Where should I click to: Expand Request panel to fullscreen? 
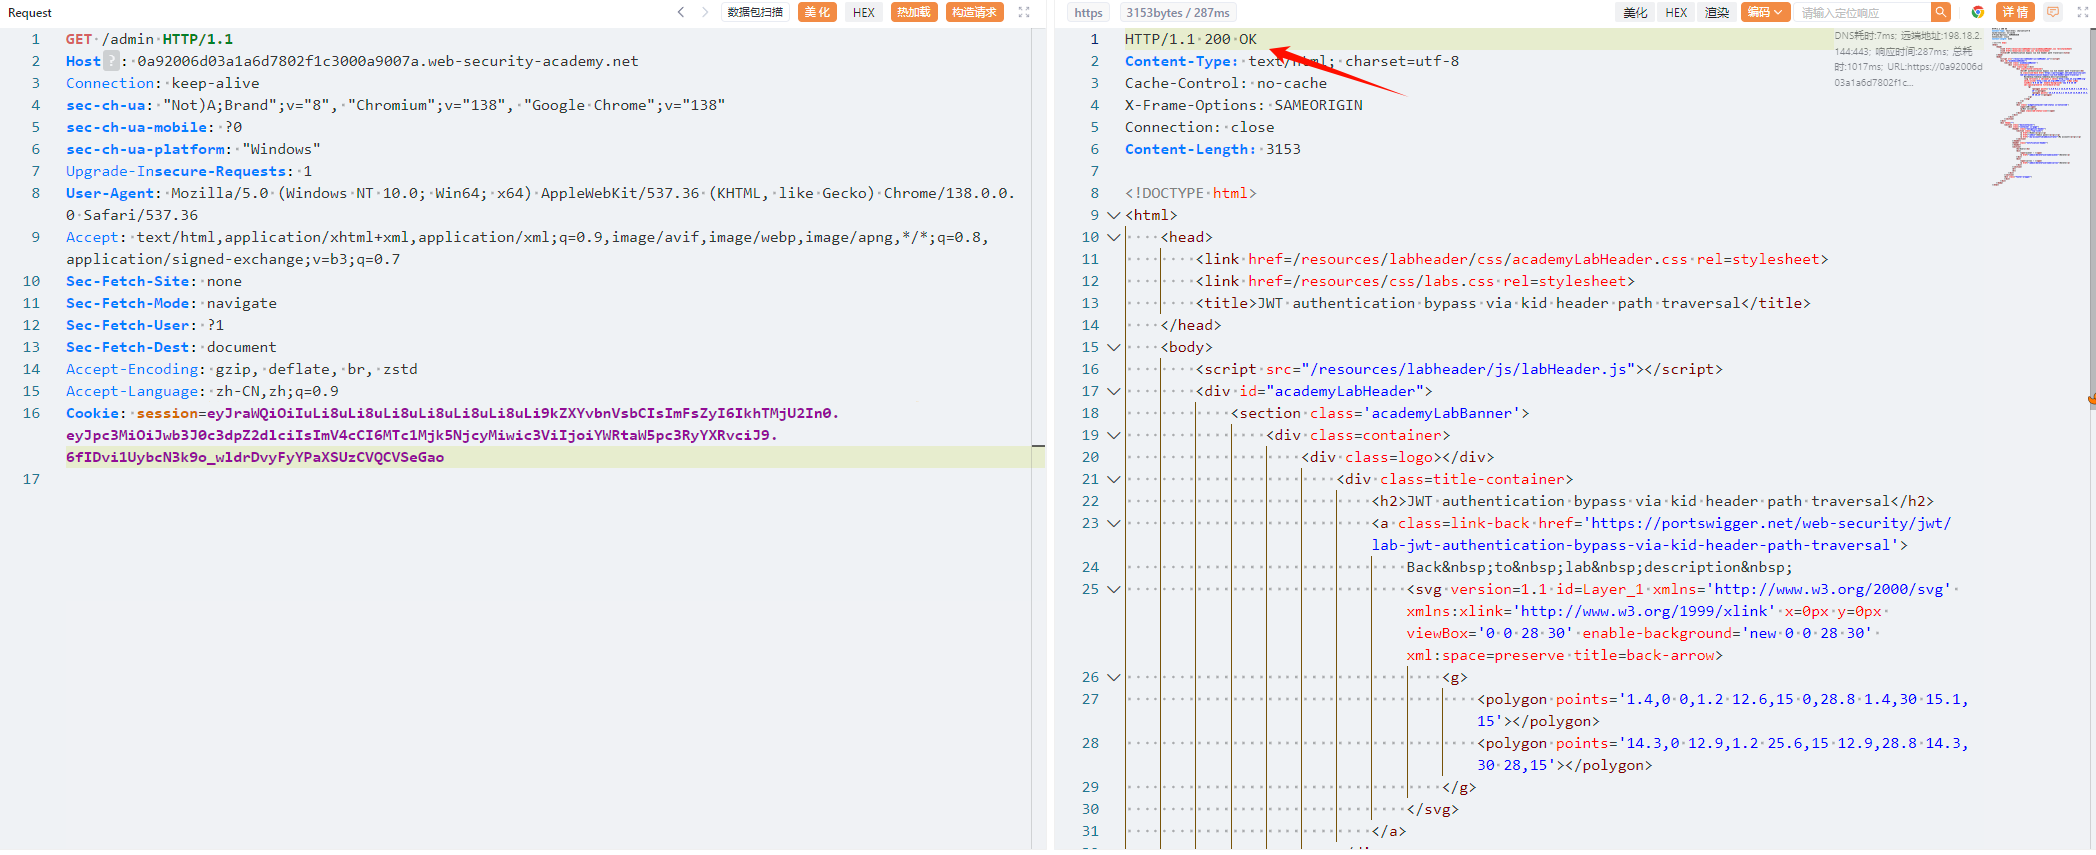coord(1024,12)
